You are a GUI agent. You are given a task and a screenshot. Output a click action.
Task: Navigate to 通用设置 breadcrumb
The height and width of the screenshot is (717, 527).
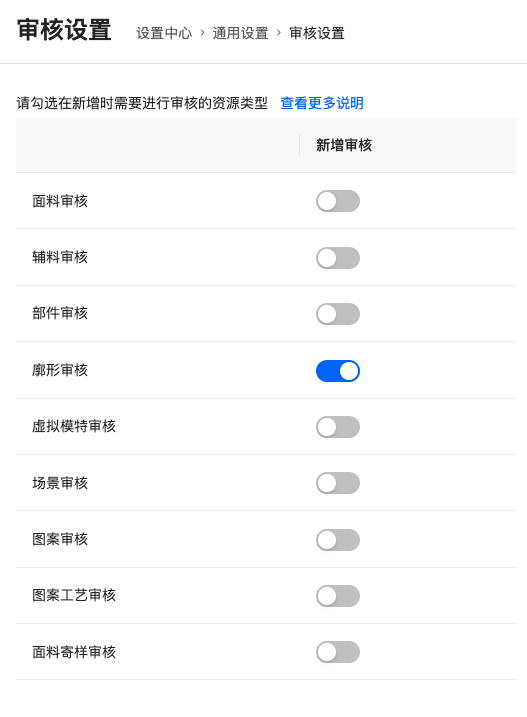(x=240, y=33)
